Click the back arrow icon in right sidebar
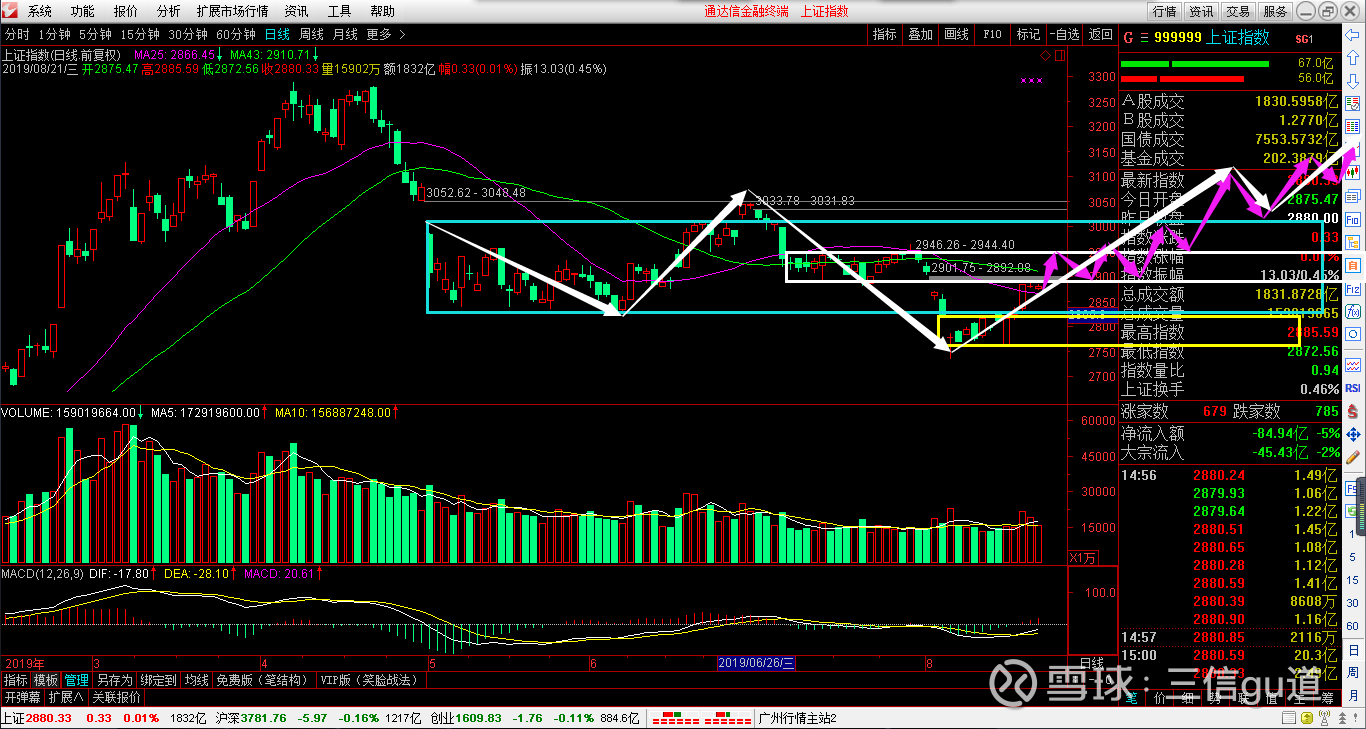Viewport: 1366px width, 729px height. pos(1351,35)
